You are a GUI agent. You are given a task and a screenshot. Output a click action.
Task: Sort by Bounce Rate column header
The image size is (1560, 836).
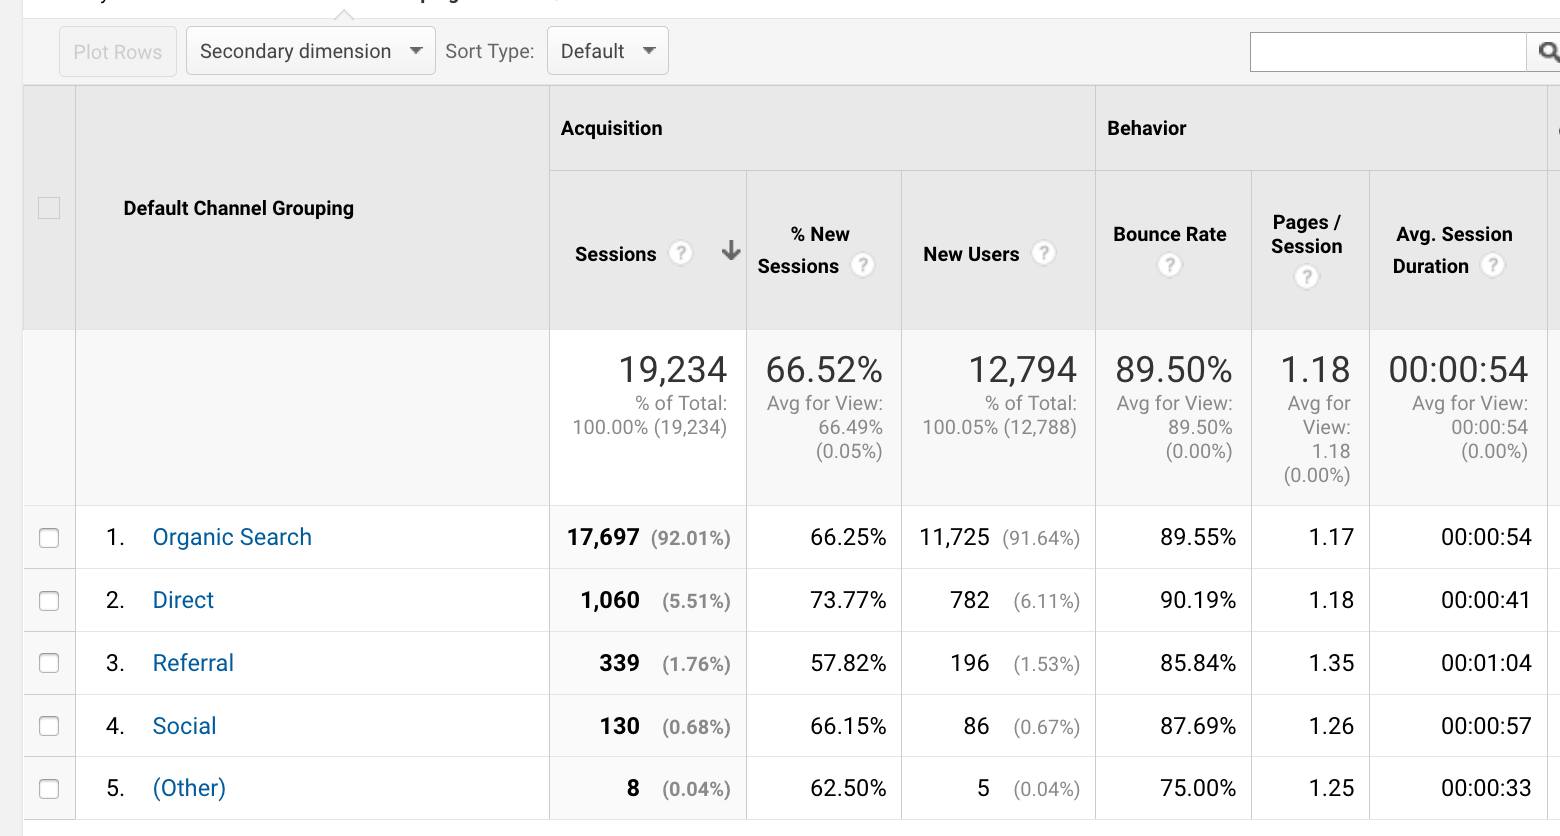tap(1170, 234)
